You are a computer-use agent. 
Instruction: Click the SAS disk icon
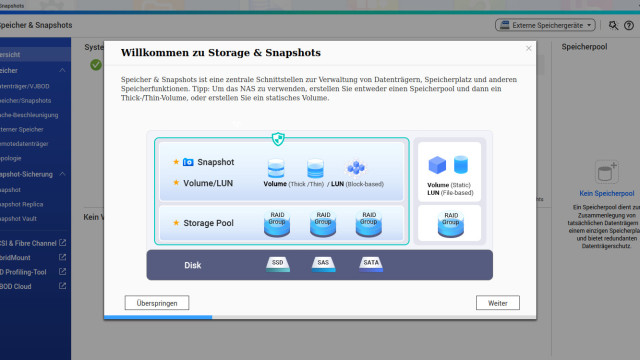pyautogui.click(x=323, y=264)
